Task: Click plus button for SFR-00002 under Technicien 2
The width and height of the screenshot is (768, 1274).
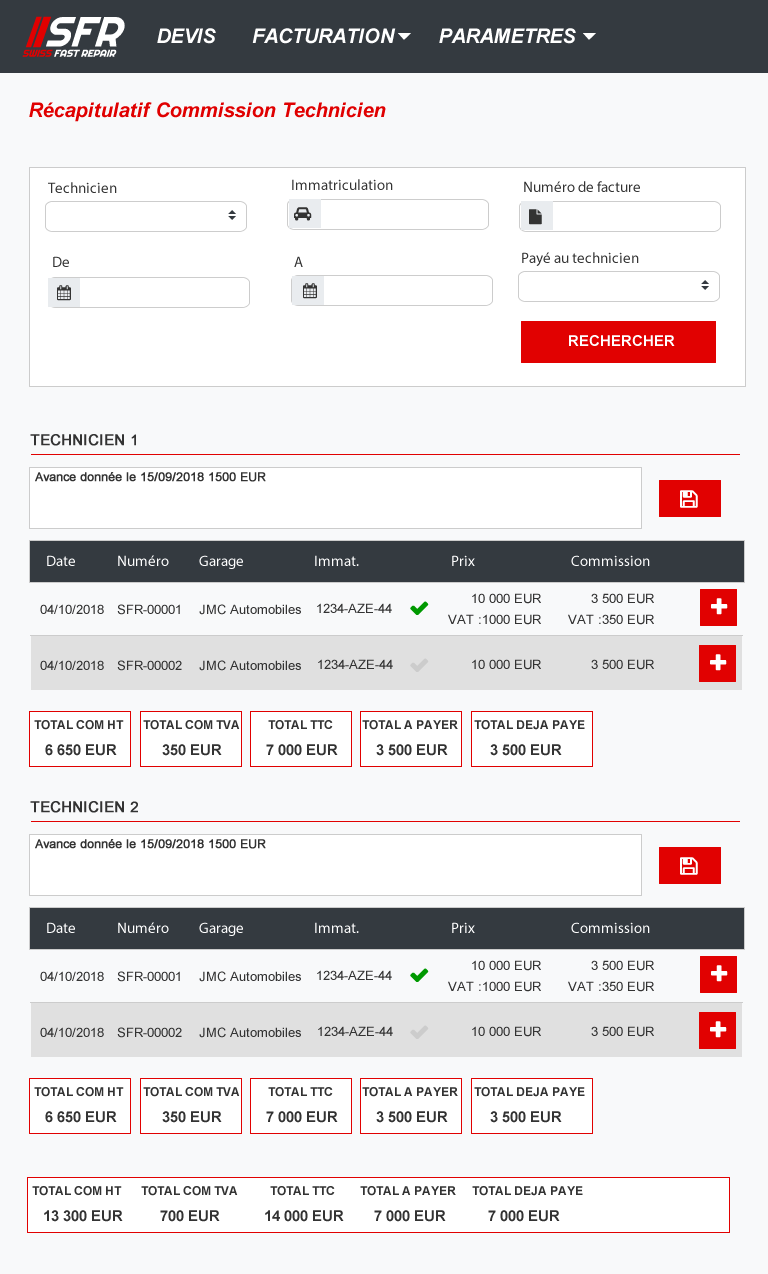Action: click(x=718, y=1030)
